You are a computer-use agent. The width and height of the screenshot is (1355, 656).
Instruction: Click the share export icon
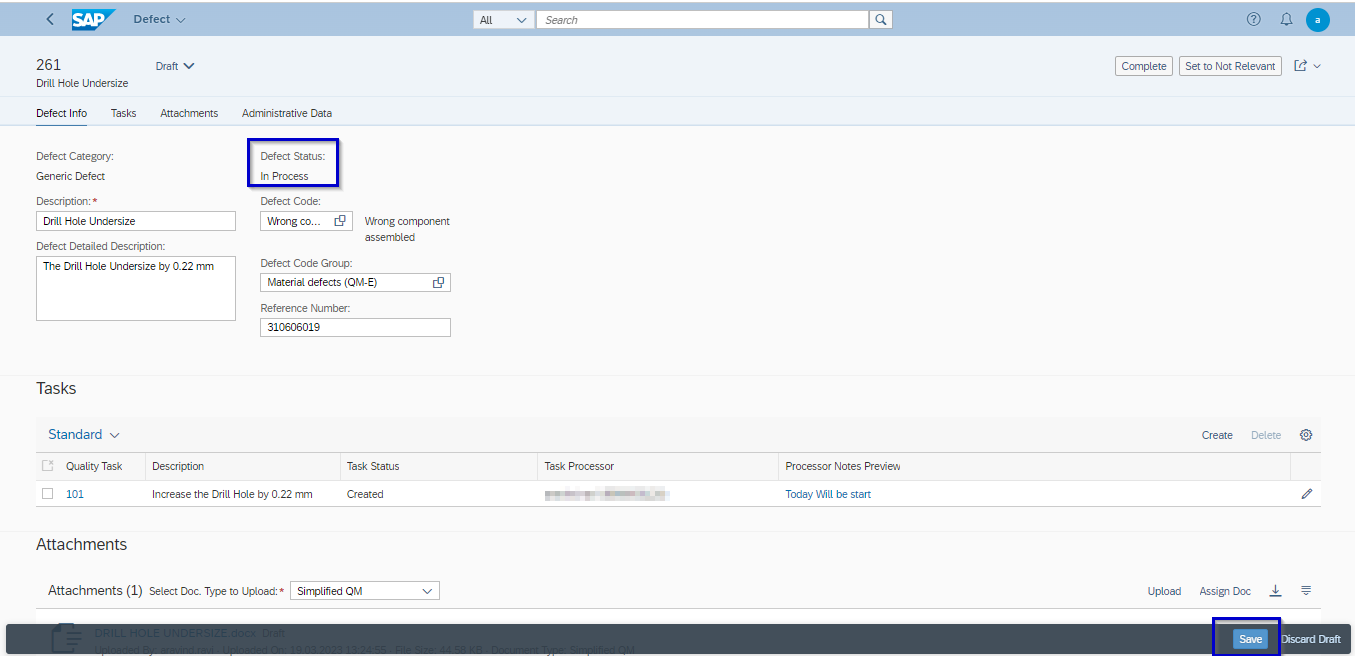point(1301,66)
